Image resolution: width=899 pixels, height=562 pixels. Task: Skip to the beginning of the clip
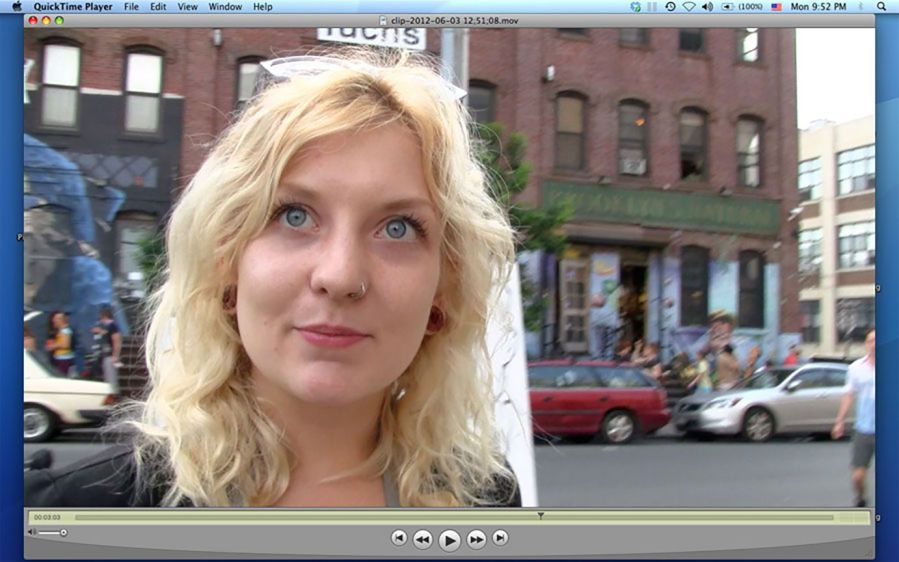click(x=399, y=538)
